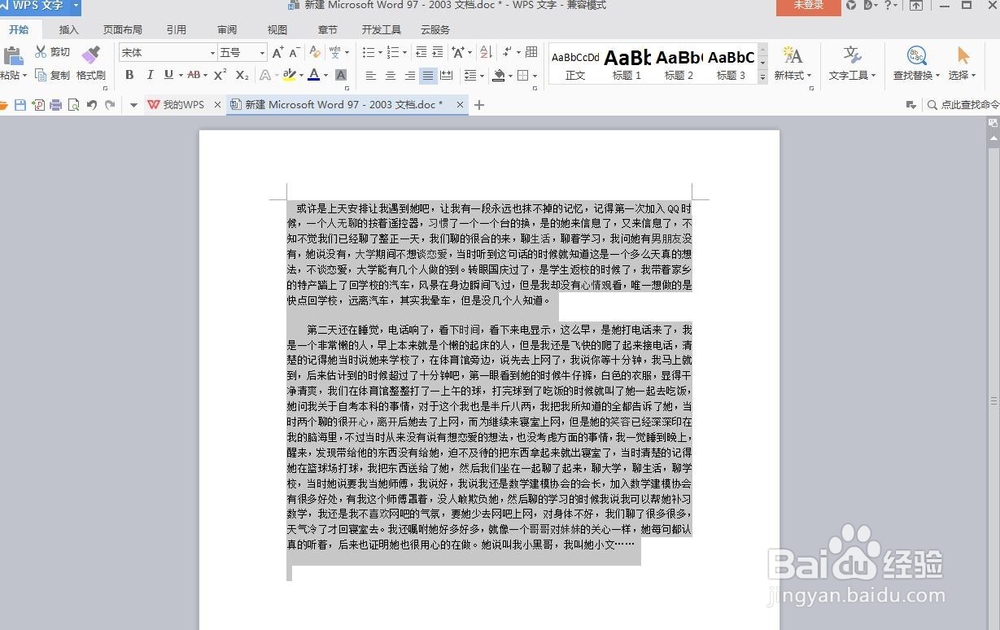The width and height of the screenshot is (1000, 630).
Task: Click the 未登录 login button
Action: pos(807,6)
